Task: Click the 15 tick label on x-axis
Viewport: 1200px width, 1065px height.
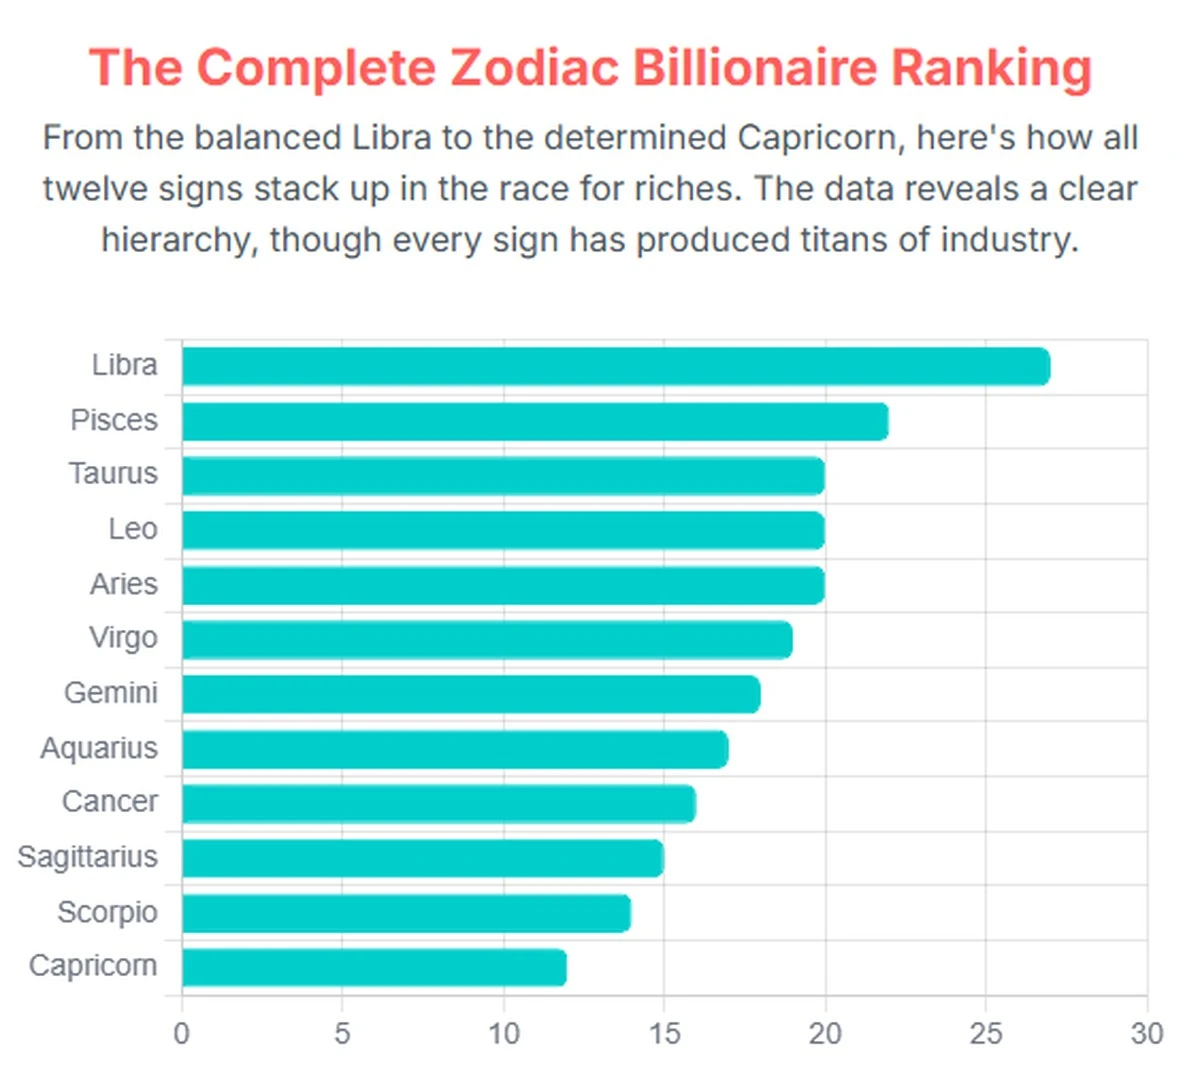Action: click(664, 1033)
